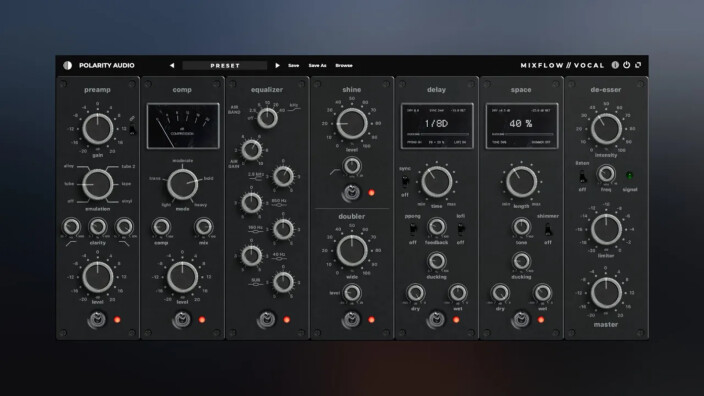Viewport: 704px width, 396px height.
Task: Click the delay display showing 1/8D
Action: click(436, 126)
